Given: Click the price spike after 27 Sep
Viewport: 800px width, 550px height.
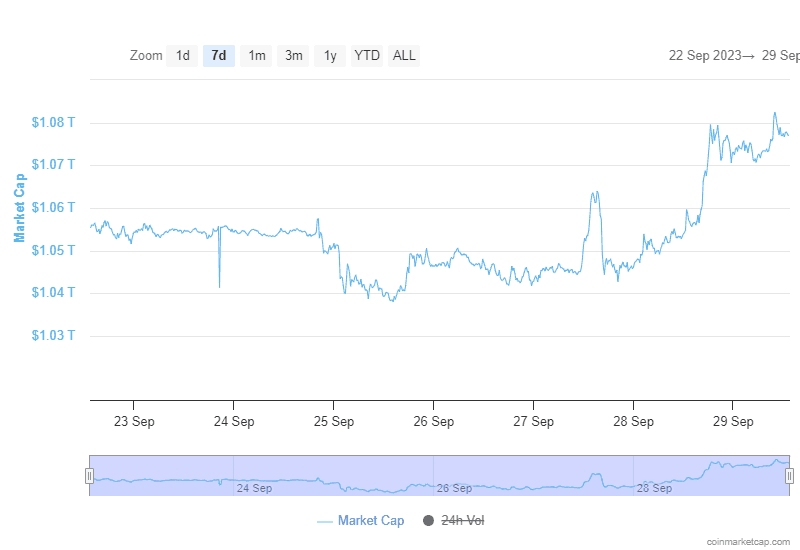Looking at the screenshot, I should click(595, 193).
